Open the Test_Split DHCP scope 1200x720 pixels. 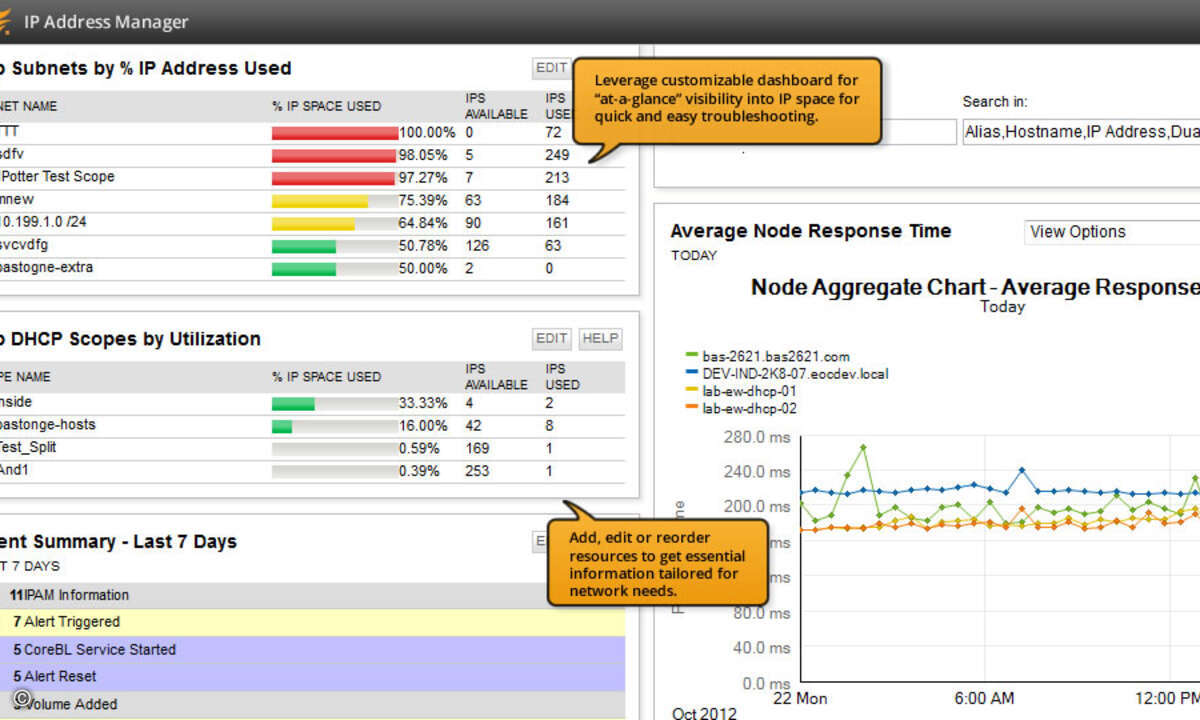(28, 448)
